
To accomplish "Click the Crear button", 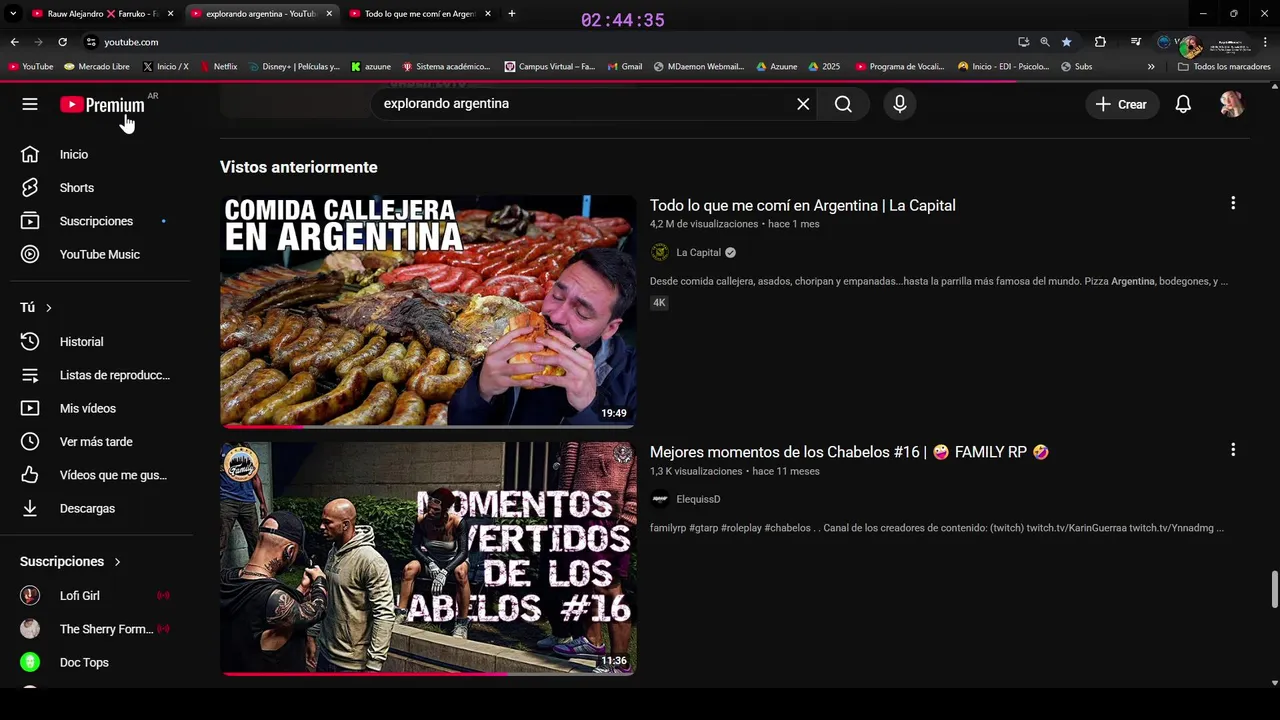I will [x=1122, y=104].
